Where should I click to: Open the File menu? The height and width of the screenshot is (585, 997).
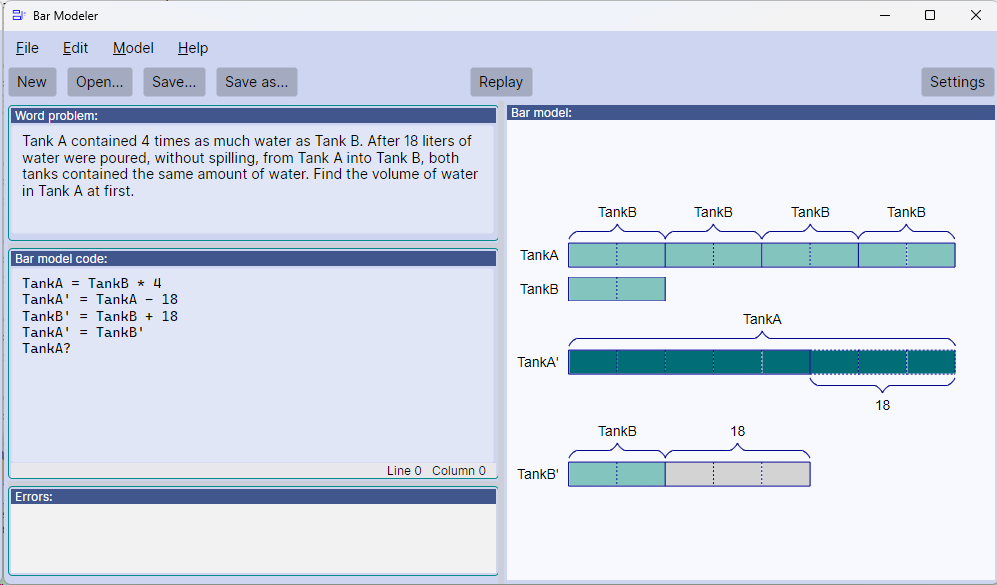[27, 47]
